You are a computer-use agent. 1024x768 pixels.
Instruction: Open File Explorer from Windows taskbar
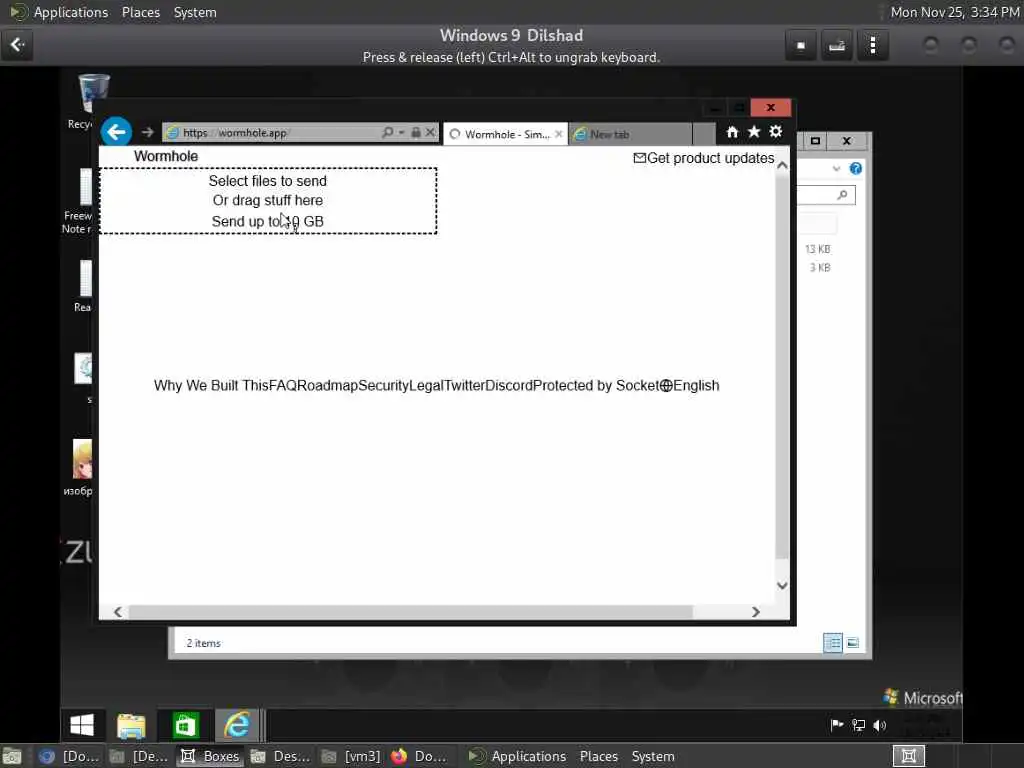point(131,725)
